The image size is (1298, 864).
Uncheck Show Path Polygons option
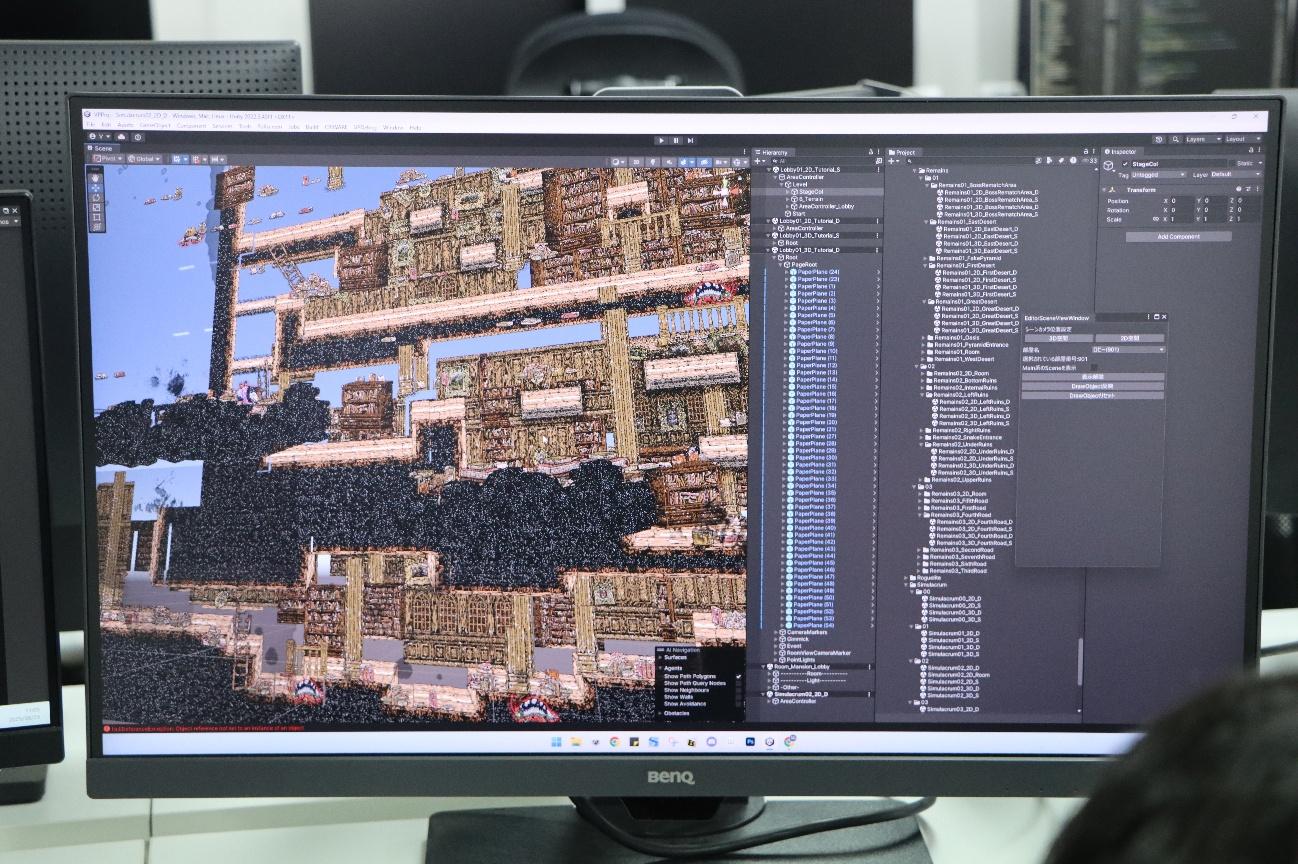738,677
